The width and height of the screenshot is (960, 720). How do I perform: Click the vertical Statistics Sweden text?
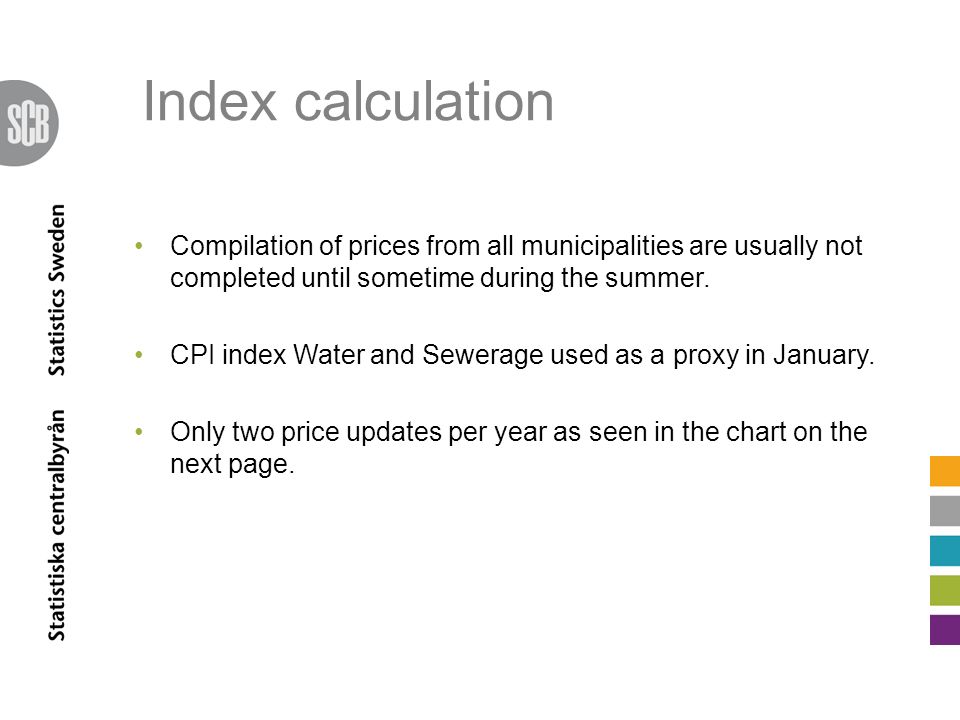(x=56, y=290)
